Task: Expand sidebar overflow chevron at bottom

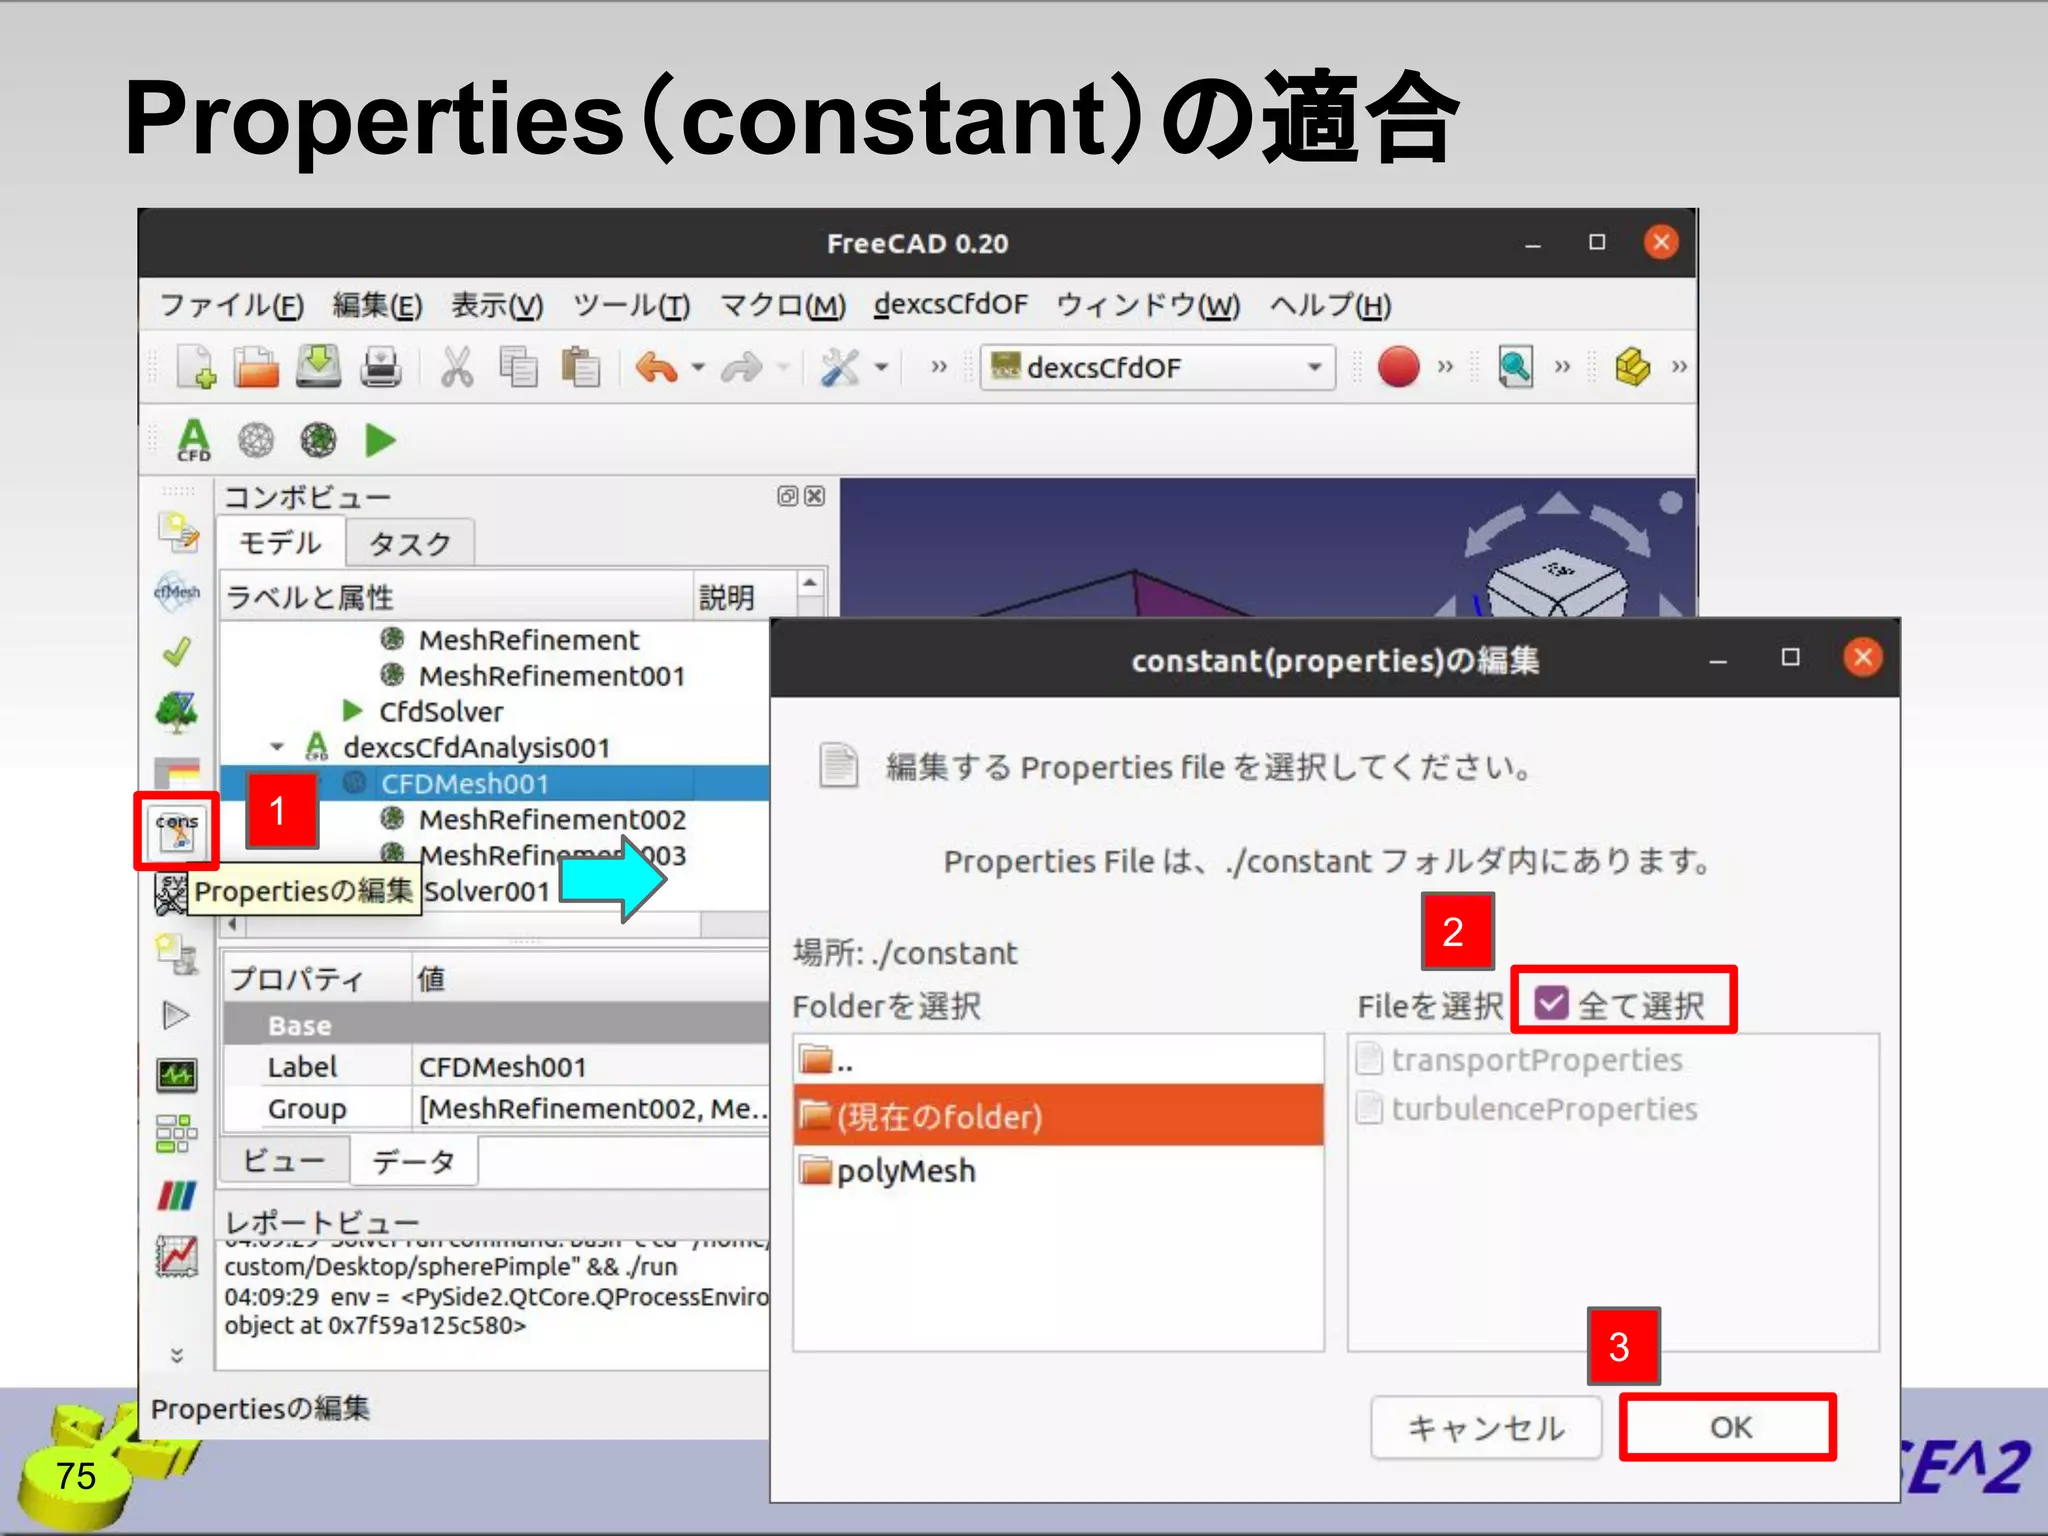Action: 177,1355
